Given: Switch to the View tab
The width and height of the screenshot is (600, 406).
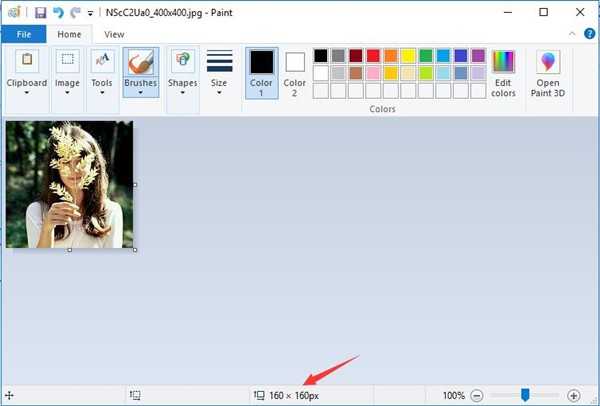Looking at the screenshot, I should click(x=114, y=34).
